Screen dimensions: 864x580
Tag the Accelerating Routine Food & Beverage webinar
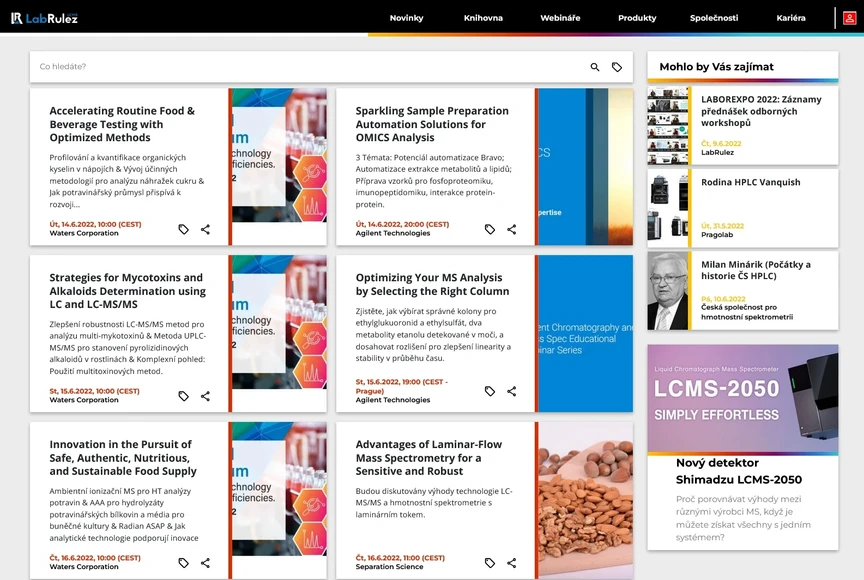point(183,229)
